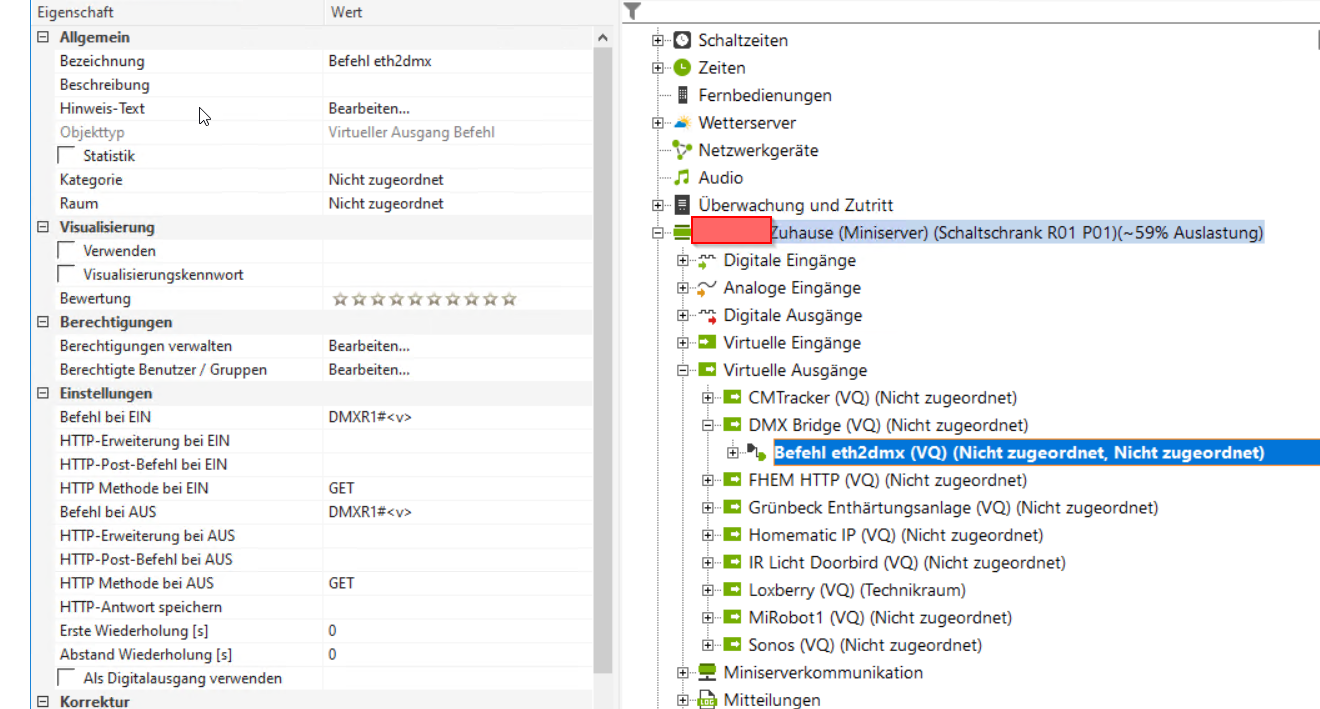Collapse the Allgemein property section
The image size is (1320, 709).
pos(43,37)
